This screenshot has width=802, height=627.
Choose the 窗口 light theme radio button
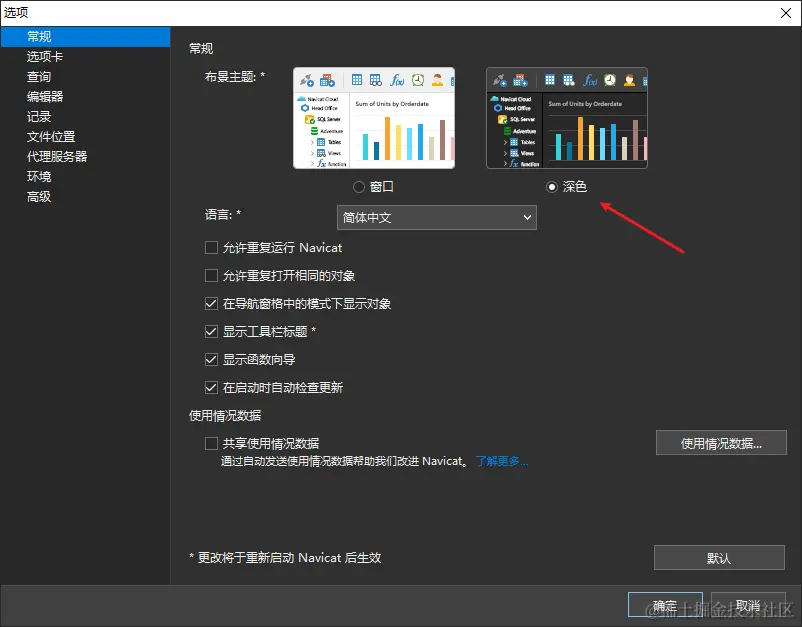click(x=359, y=187)
